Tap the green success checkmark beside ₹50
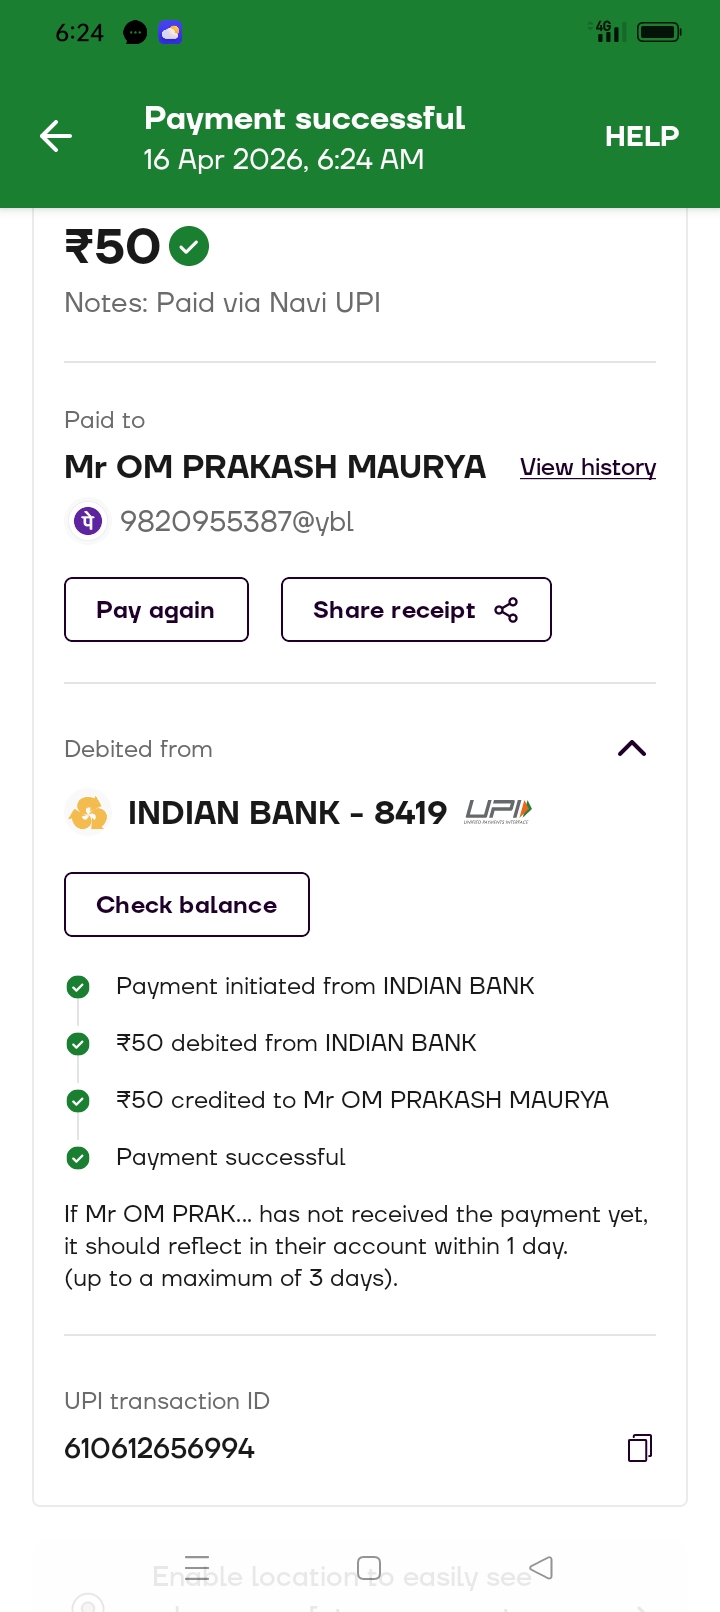 189,246
